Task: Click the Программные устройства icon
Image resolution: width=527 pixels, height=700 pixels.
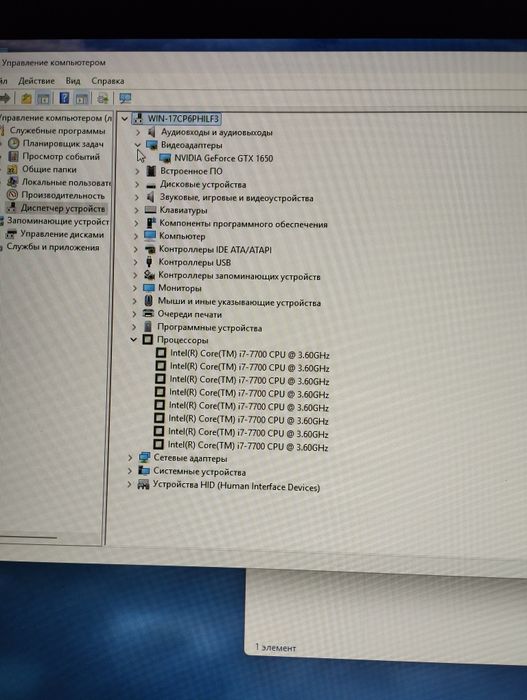Action: 148,327
